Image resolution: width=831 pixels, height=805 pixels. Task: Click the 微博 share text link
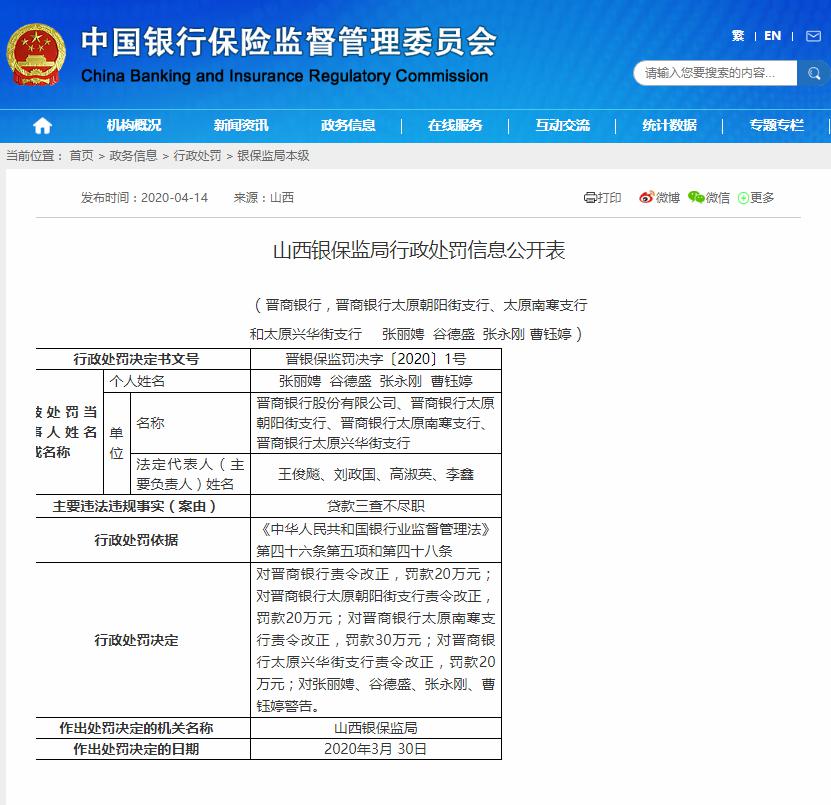(668, 198)
